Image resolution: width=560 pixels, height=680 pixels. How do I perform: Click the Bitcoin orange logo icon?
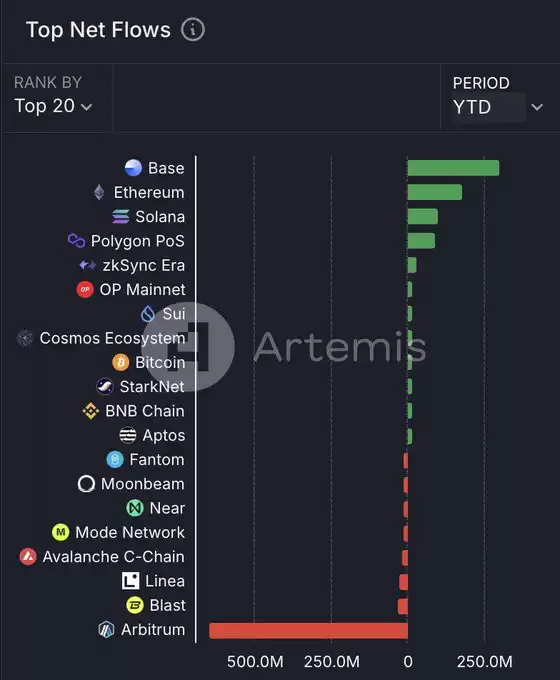point(121,362)
